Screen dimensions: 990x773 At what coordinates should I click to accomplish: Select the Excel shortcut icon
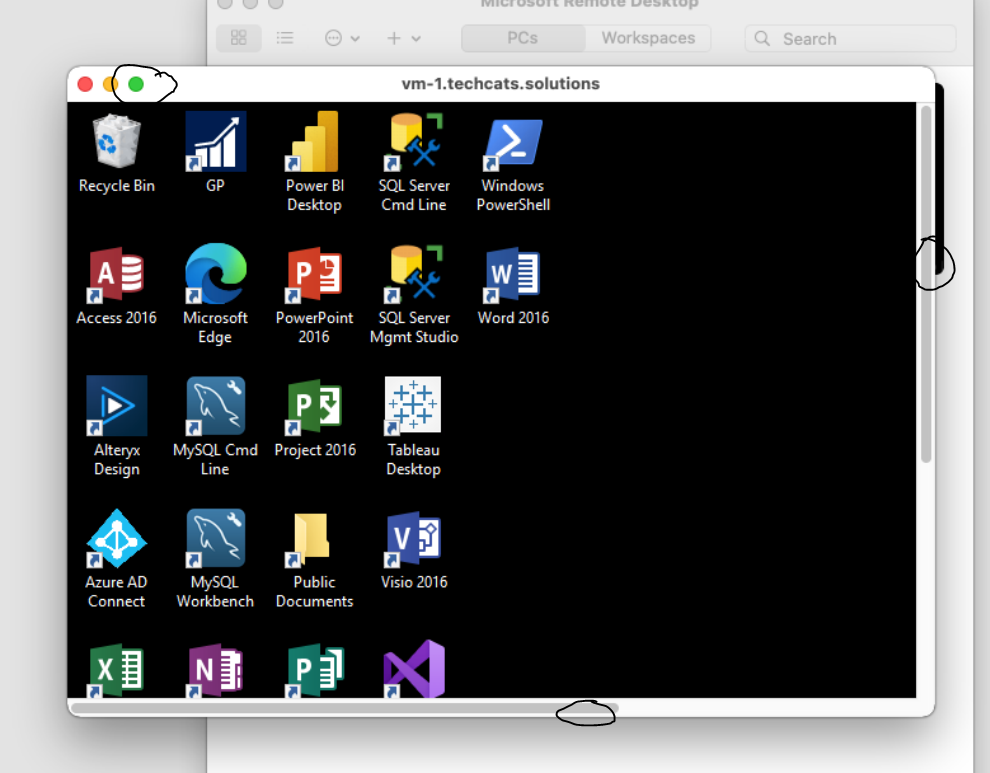point(116,670)
